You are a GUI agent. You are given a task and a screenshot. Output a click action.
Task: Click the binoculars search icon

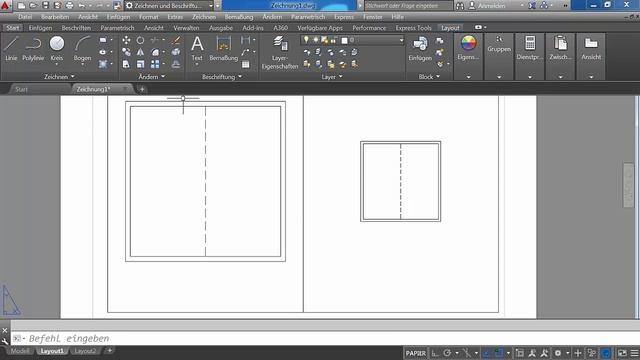(460, 6)
